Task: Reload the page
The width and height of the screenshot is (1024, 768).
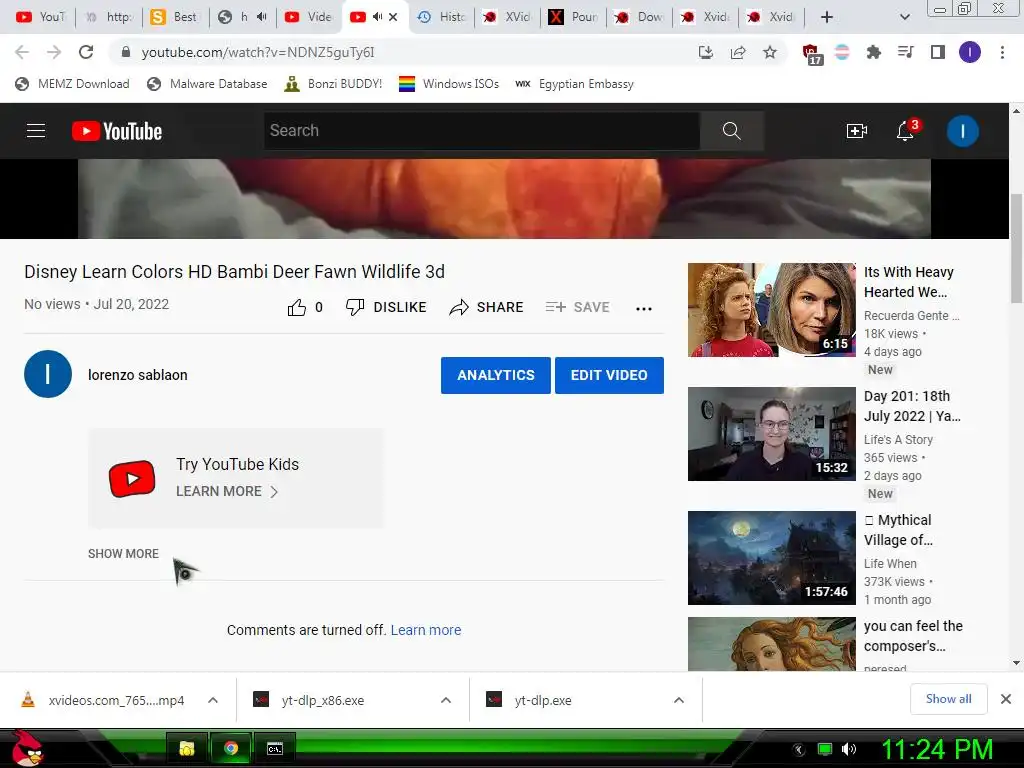Action: 86,52
